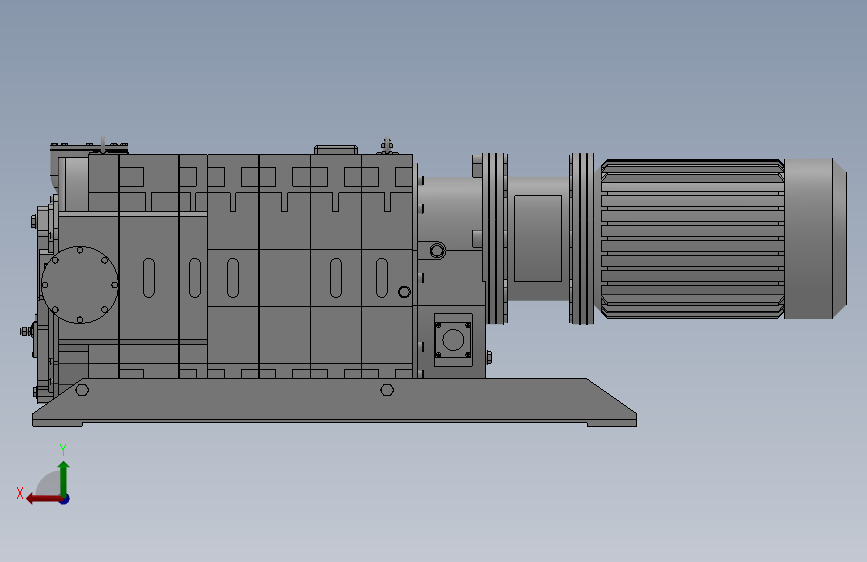The image size is (867, 562).
Task: Select the round eight-bolt flange cover
Action: (x=80, y=285)
